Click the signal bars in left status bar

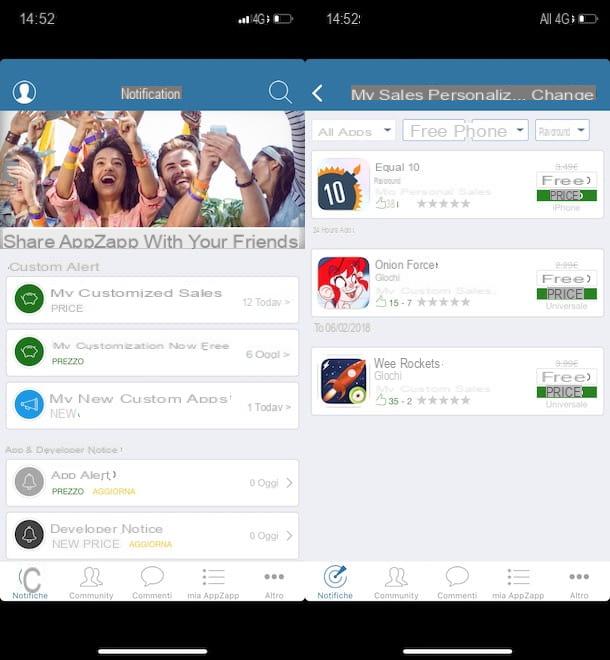(244, 20)
